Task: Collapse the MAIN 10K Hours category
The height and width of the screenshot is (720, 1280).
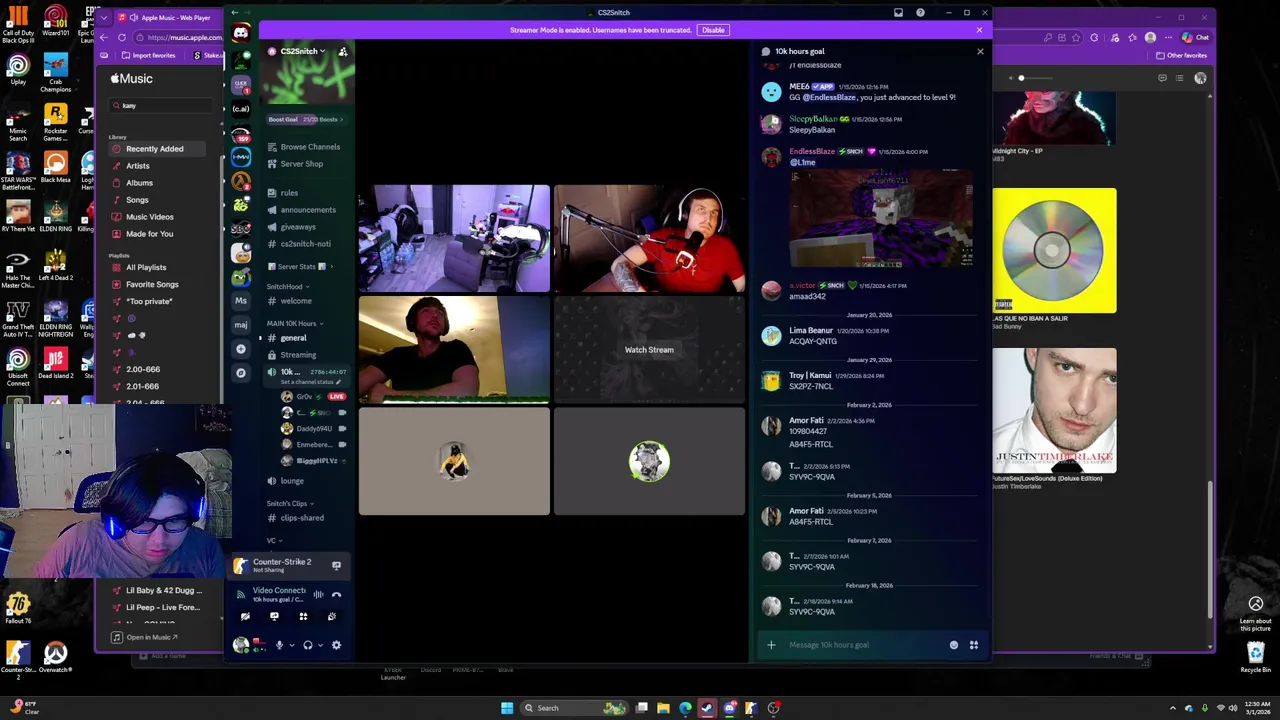Action: coord(295,324)
